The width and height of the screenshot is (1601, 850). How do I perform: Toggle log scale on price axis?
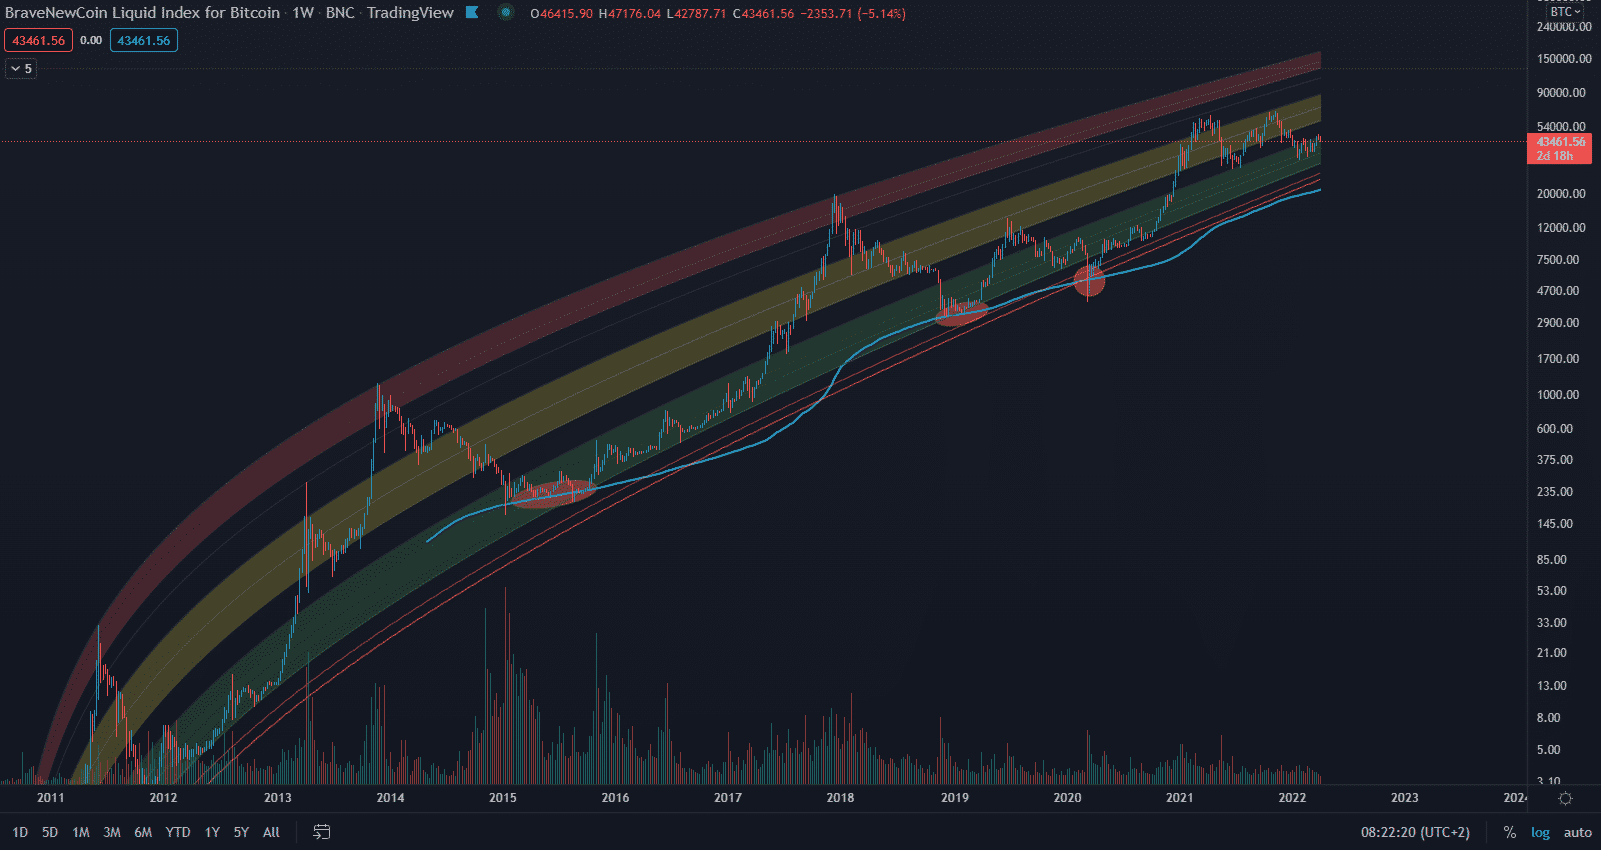[1540, 832]
